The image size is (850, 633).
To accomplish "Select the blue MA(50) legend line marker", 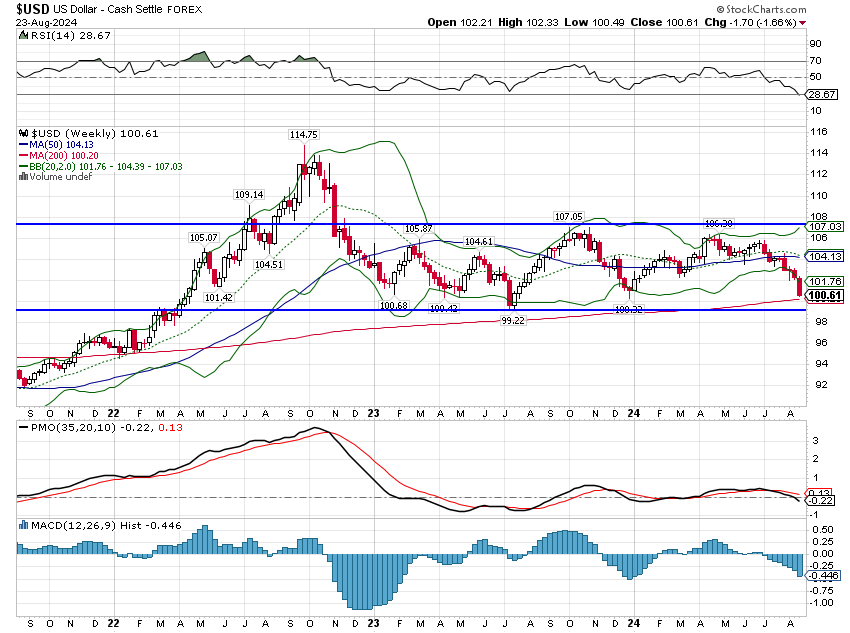I will click(22, 145).
